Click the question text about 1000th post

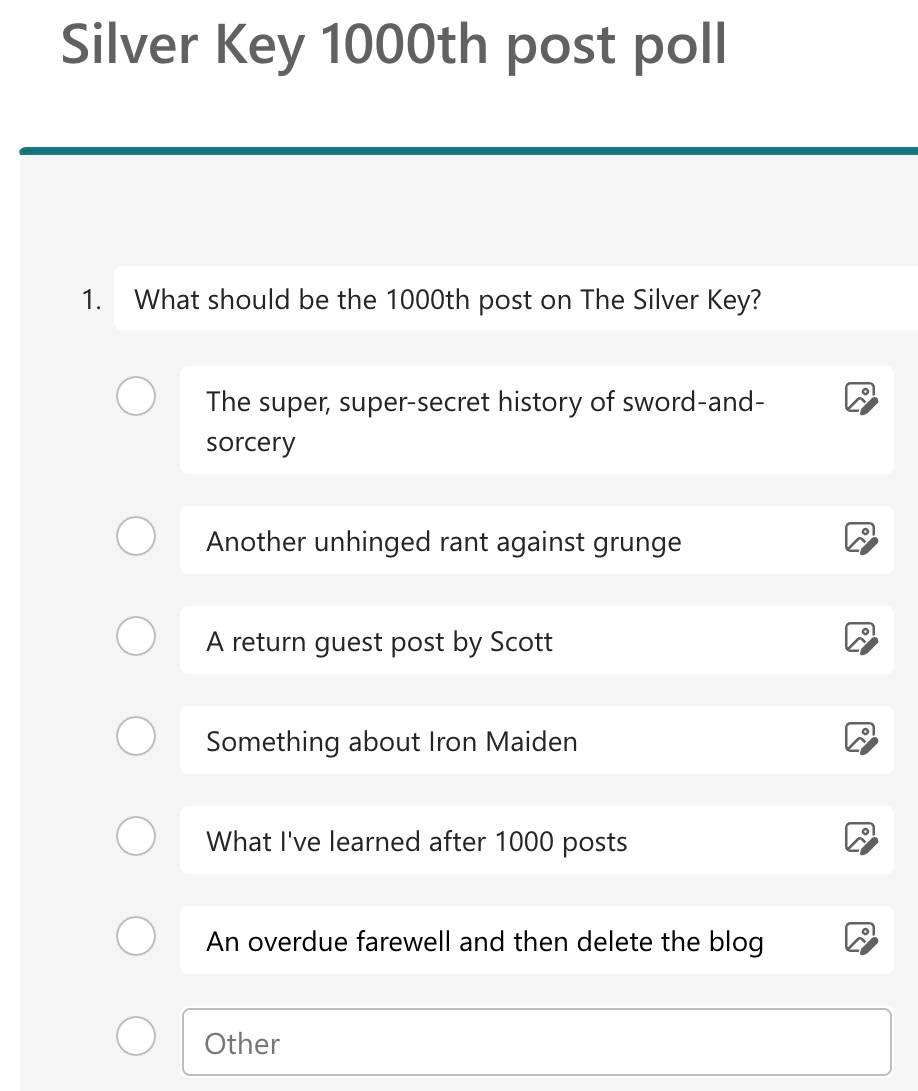[447, 299]
